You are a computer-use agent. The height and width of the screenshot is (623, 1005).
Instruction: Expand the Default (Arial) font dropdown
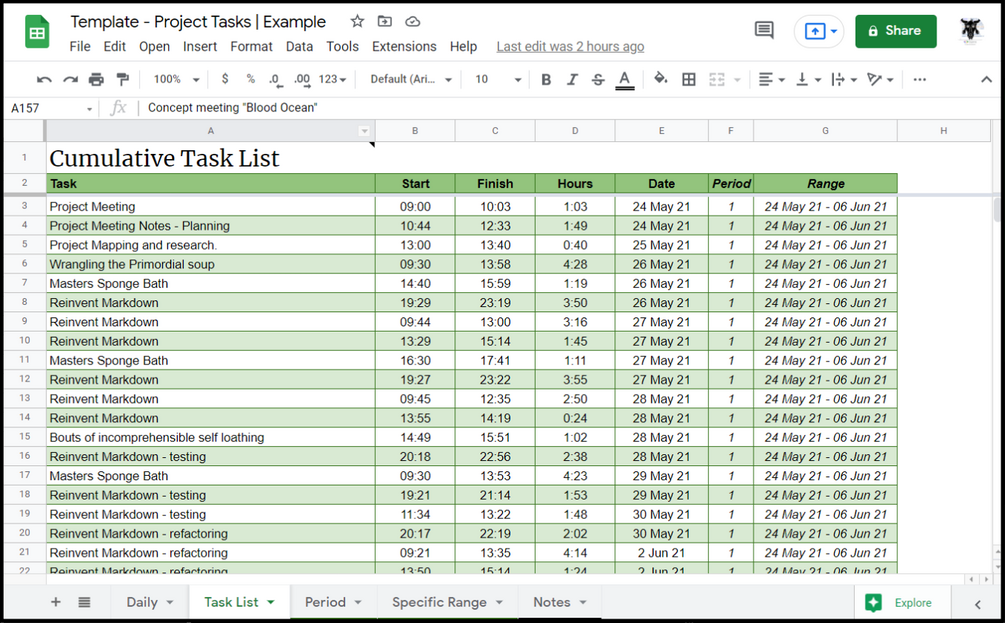pyautogui.click(x=411, y=79)
